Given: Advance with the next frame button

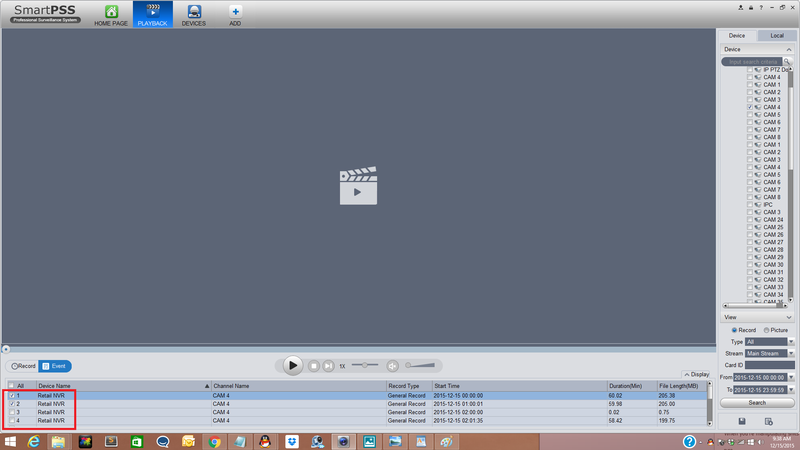Looking at the screenshot, I should click(329, 366).
